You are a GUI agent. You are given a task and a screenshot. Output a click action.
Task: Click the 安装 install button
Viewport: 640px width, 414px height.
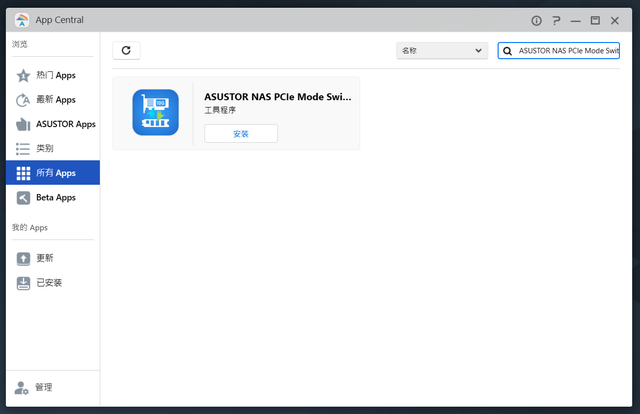click(241, 134)
